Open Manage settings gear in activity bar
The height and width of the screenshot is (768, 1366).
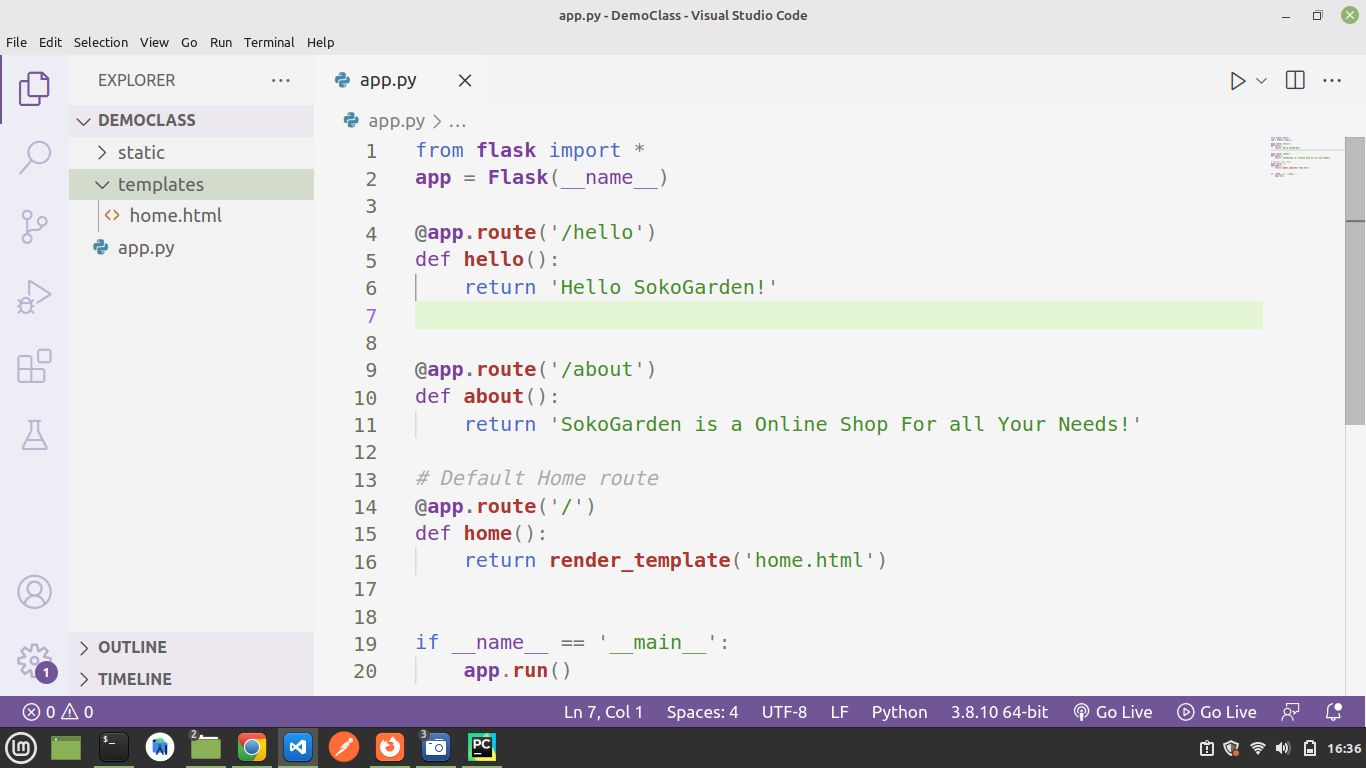pos(34,660)
